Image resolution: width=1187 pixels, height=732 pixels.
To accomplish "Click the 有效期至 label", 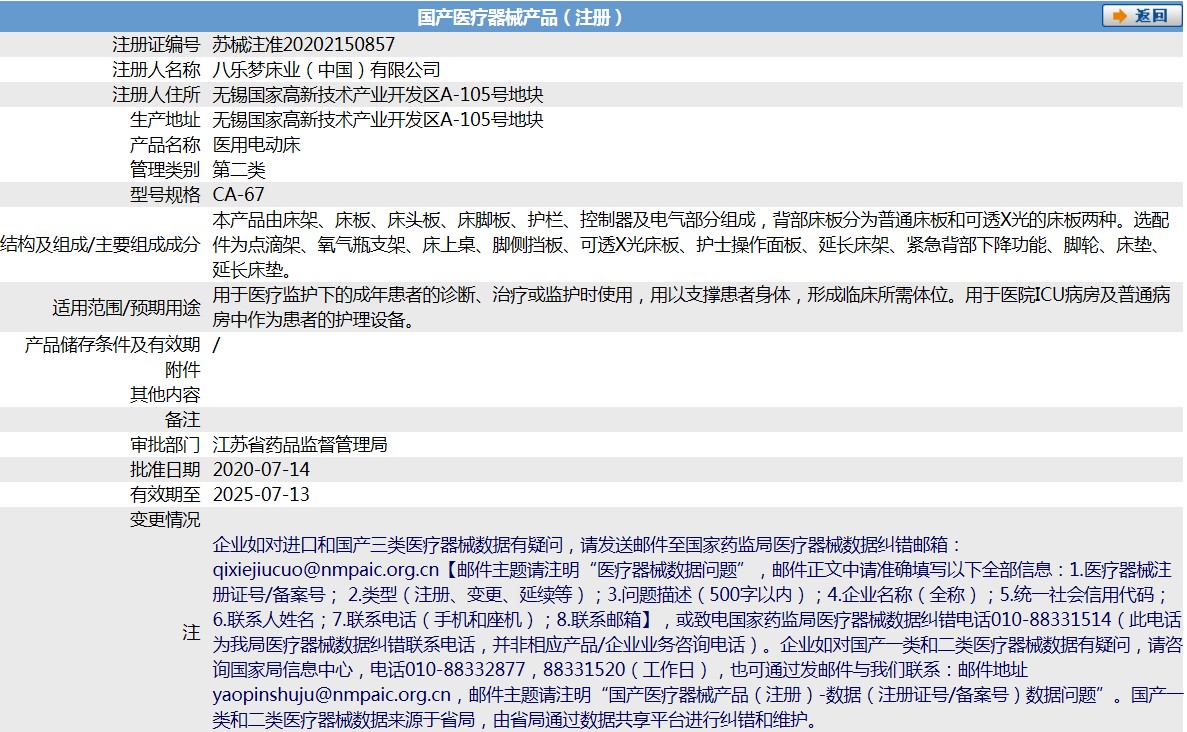I will [165, 494].
